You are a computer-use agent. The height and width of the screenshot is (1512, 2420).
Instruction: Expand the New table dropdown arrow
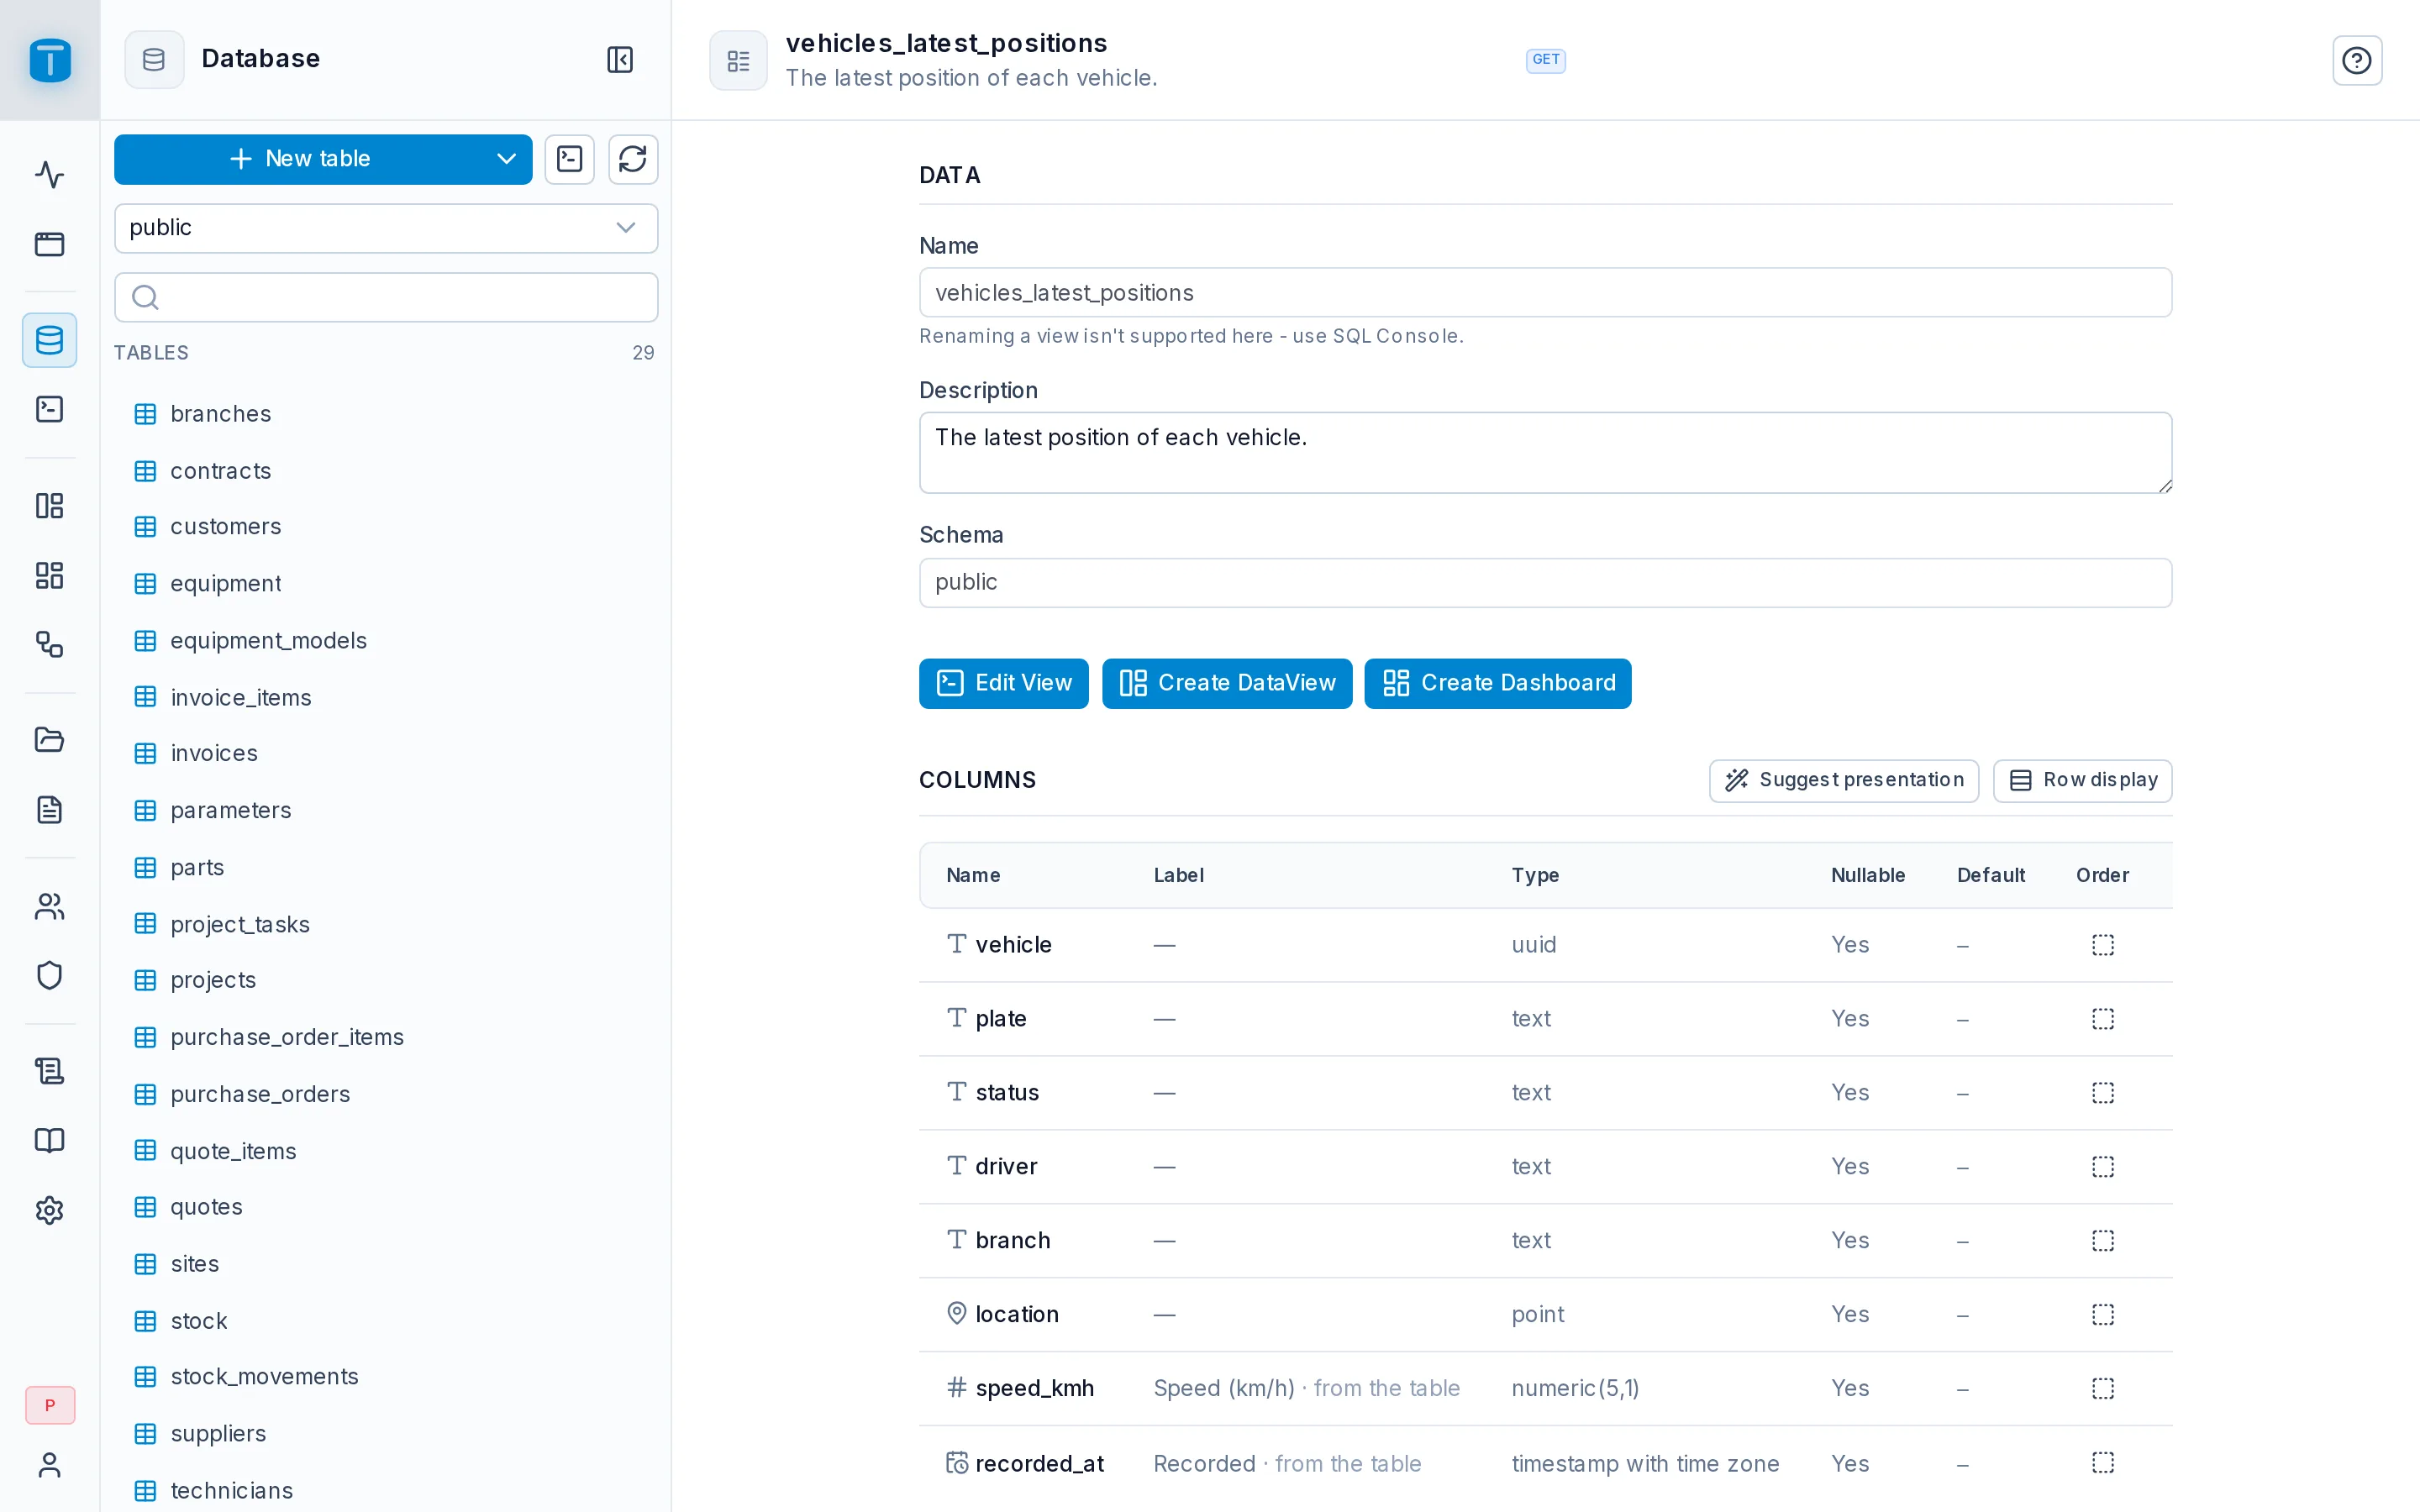(x=506, y=159)
